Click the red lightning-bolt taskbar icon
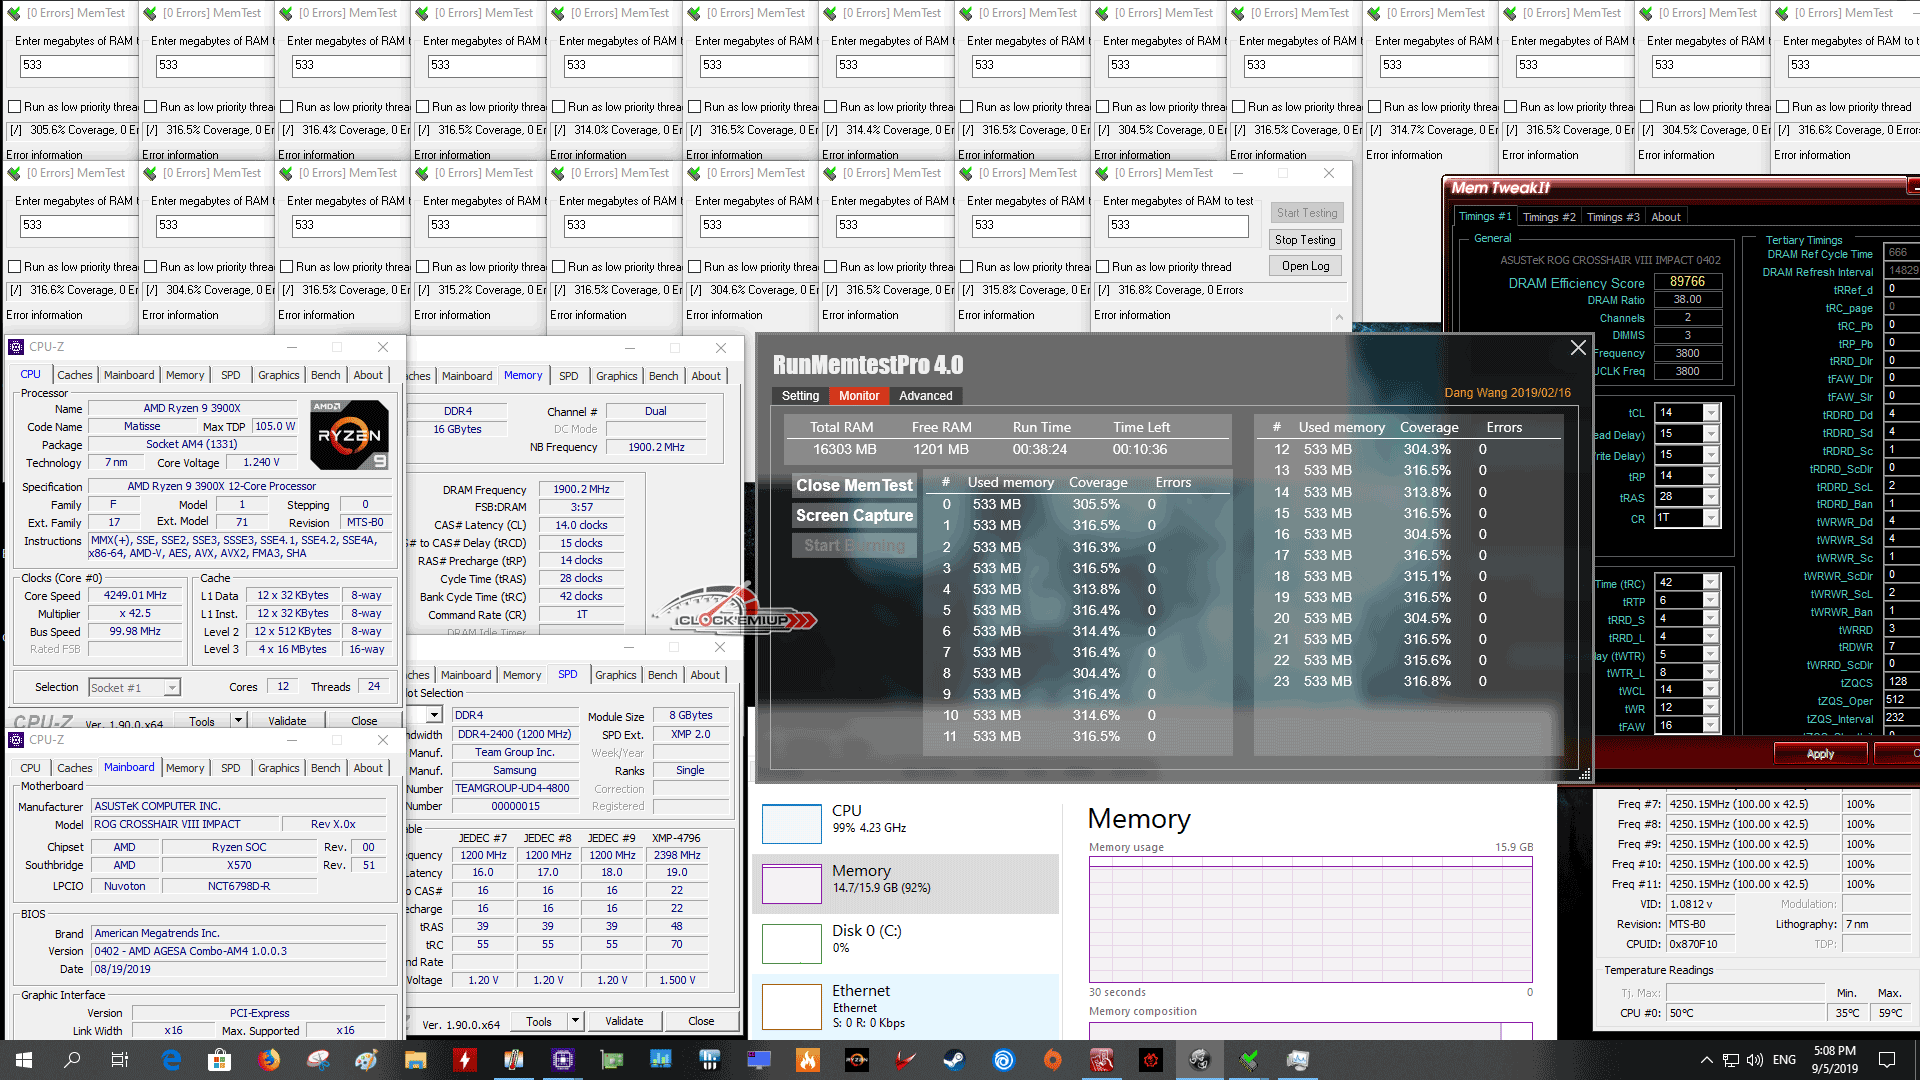Screen dimensions: 1920x1080 [465, 1060]
